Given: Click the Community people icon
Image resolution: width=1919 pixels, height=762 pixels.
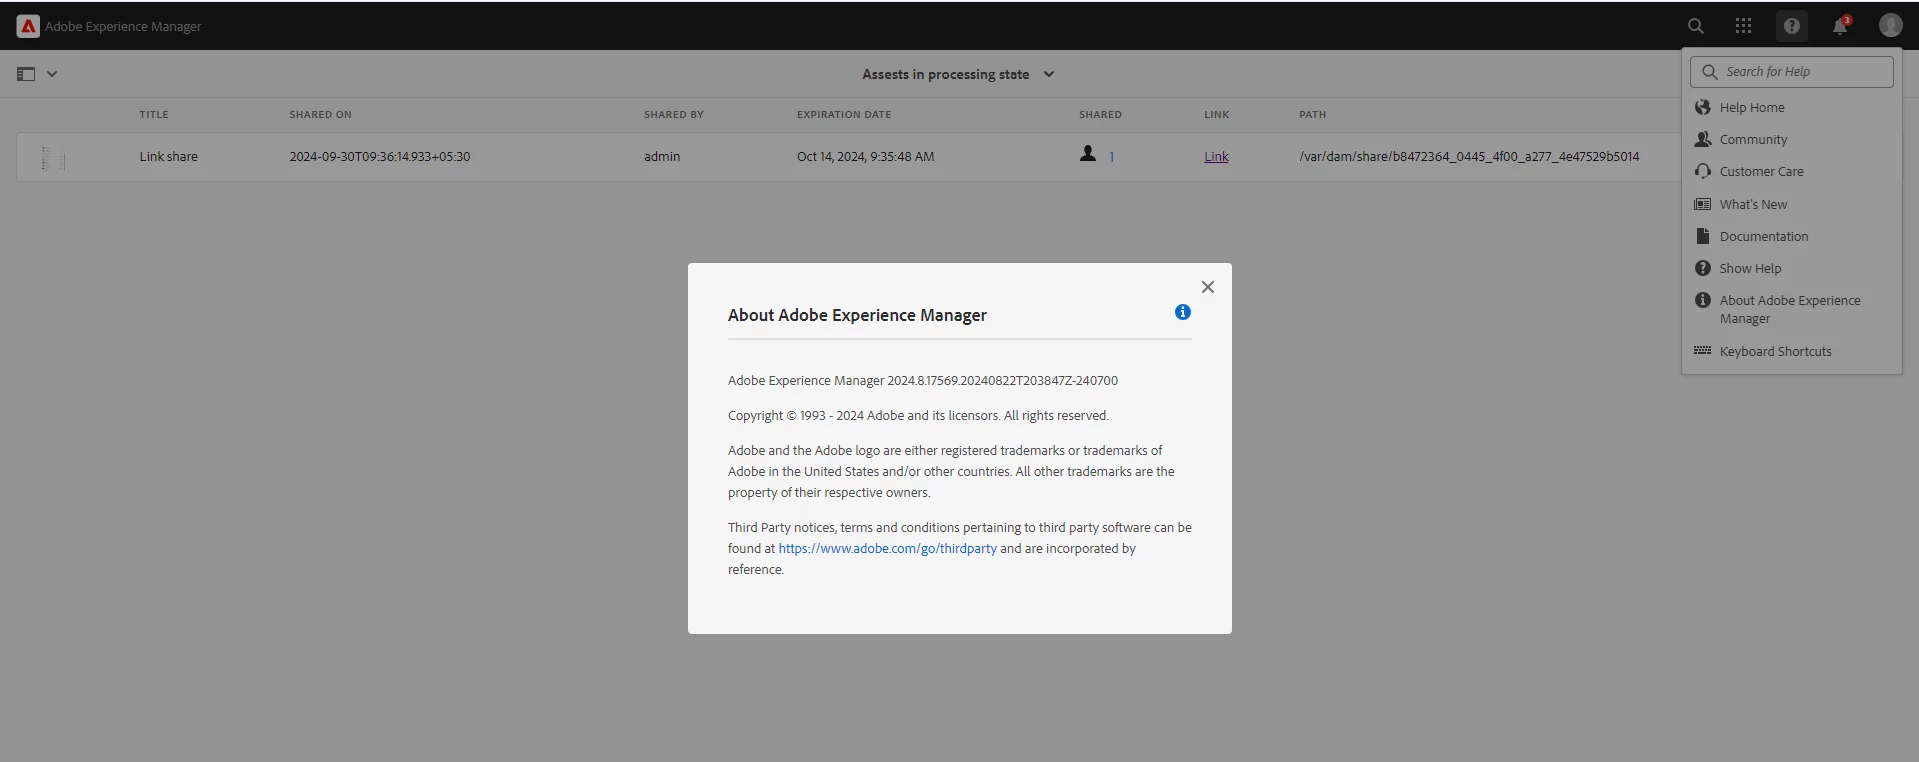Looking at the screenshot, I should point(1703,139).
